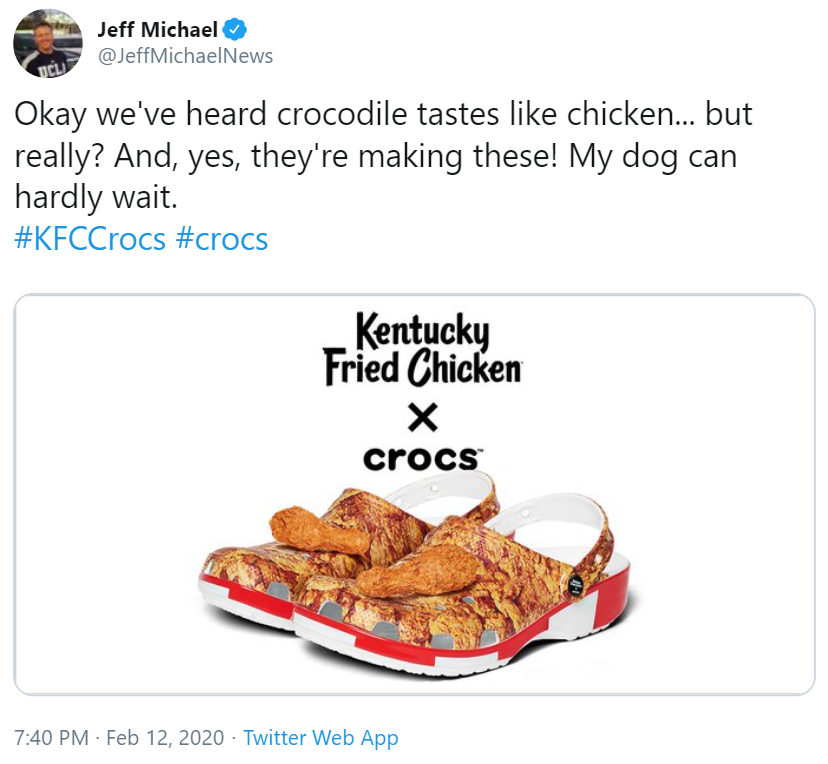
Task: Open the #crocs hashtag link
Action: [222, 240]
